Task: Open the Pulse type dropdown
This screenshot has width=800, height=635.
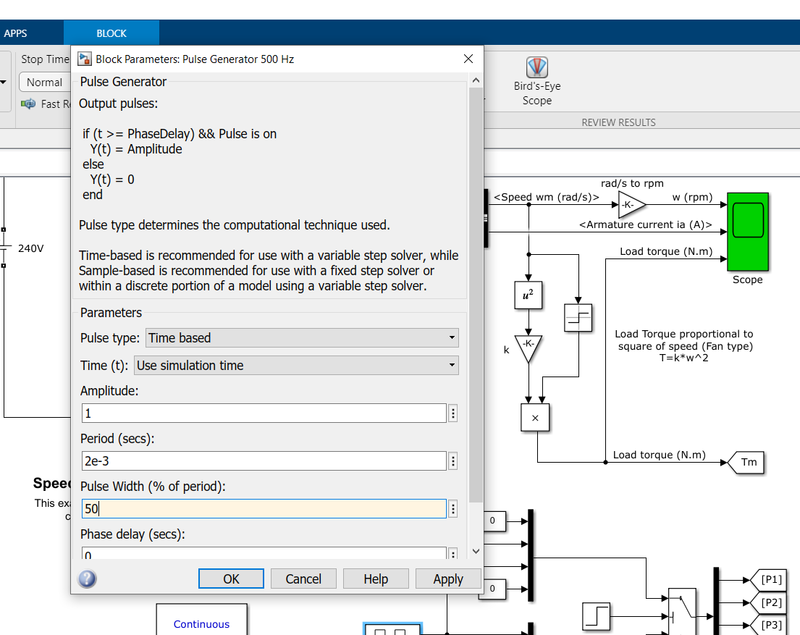Action: pyautogui.click(x=451, y=337)
